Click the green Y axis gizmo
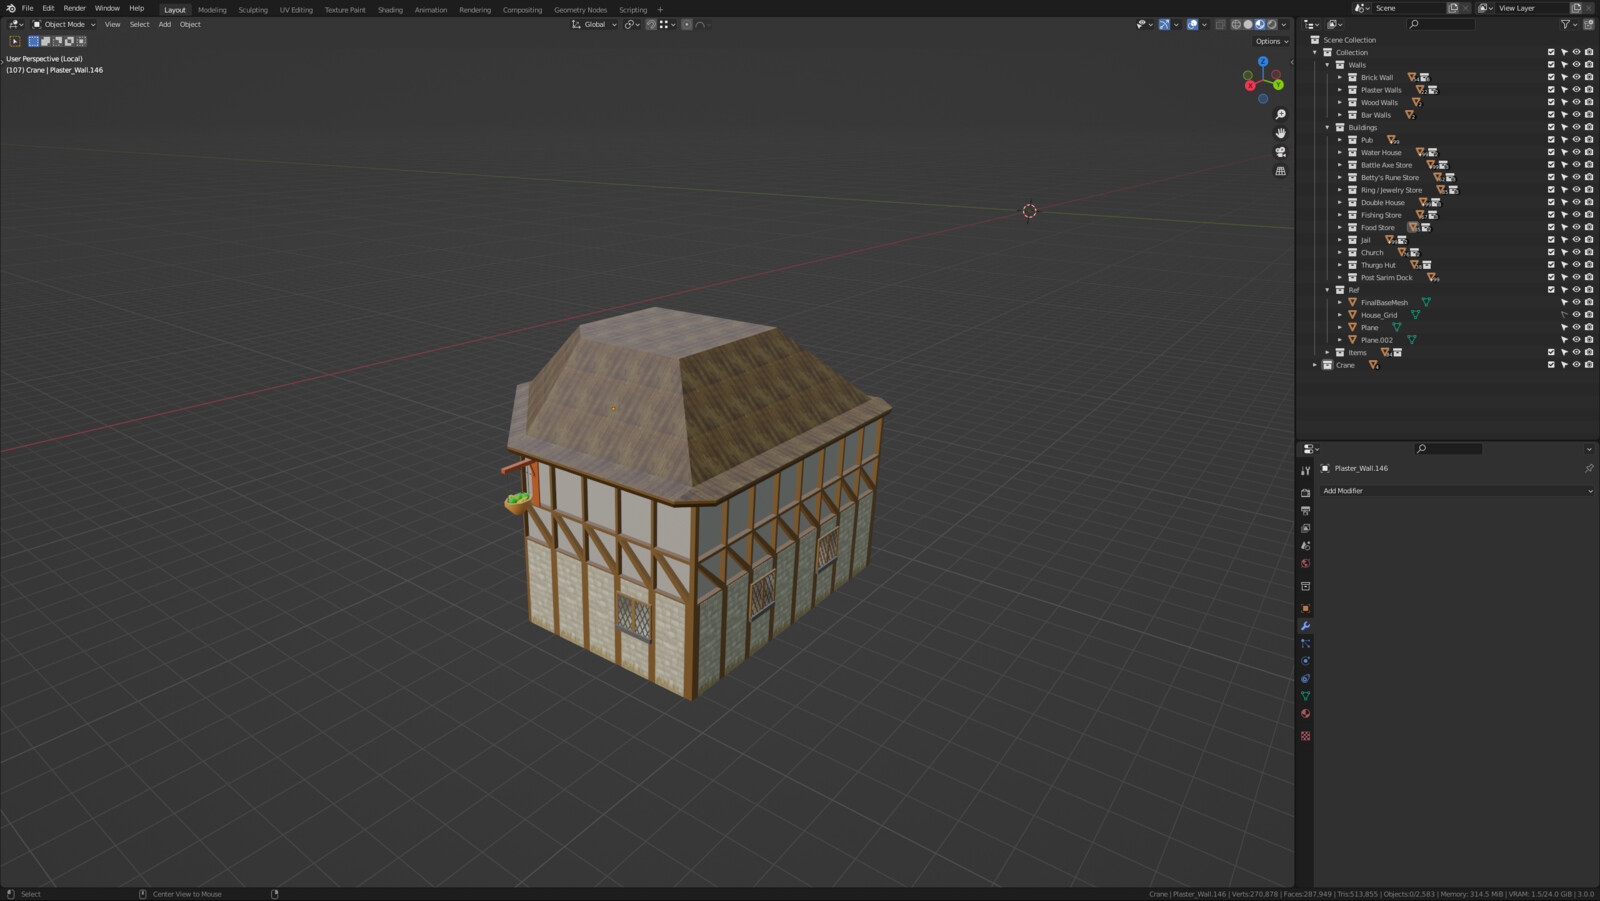 [x=1278, y=84]
